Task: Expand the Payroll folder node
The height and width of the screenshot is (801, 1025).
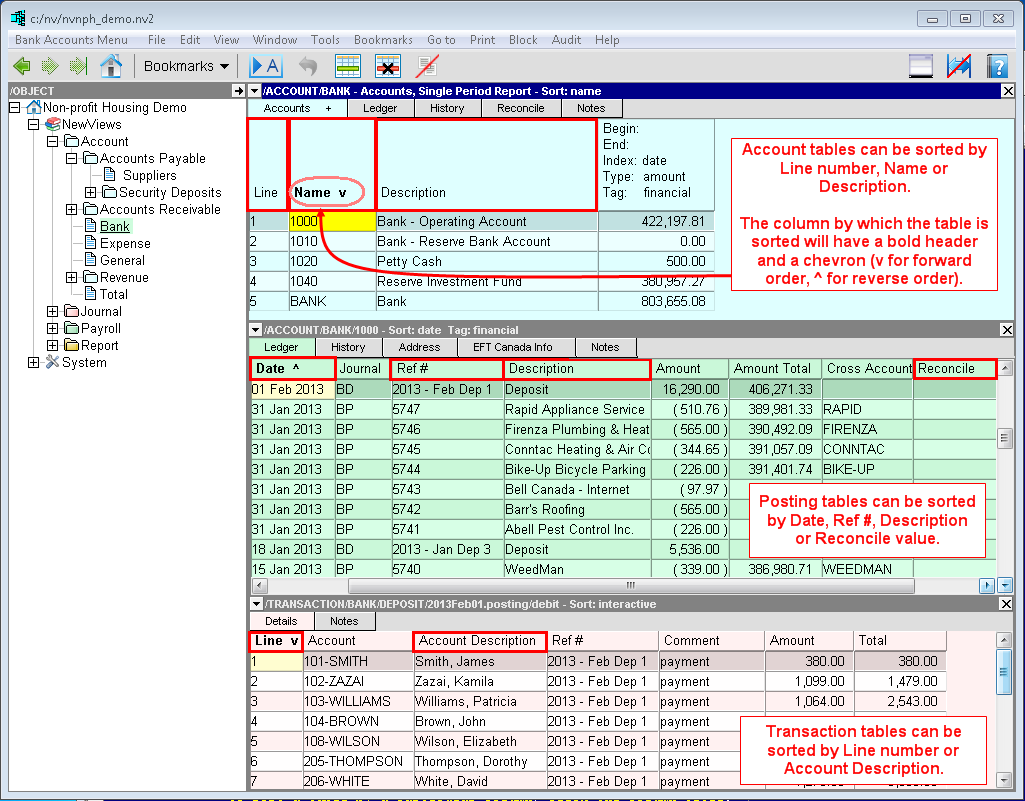Action: tap(53, 329)
